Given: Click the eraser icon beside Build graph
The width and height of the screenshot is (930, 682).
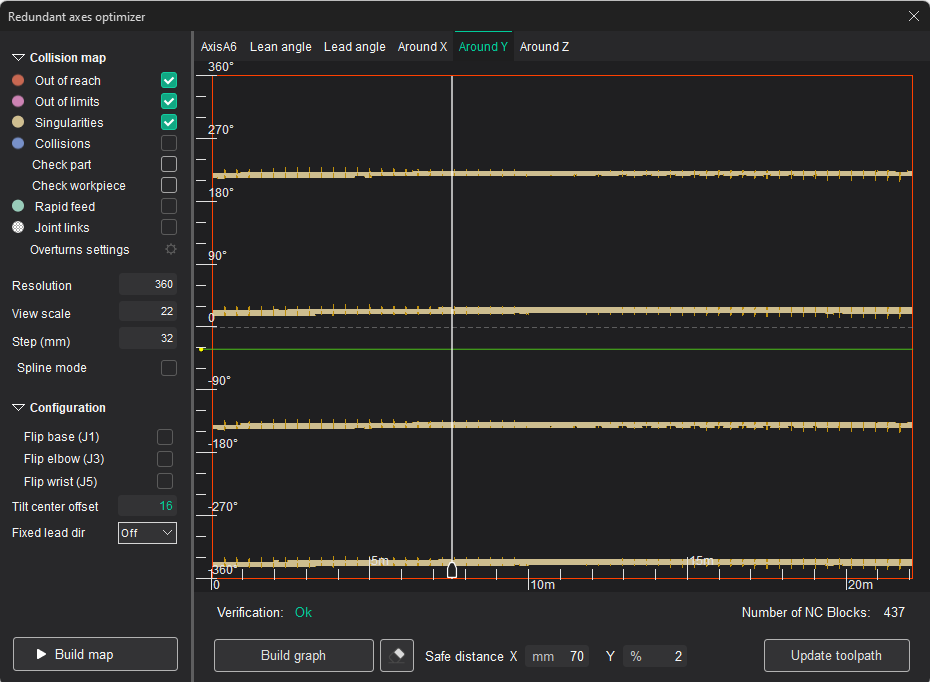Looking at the screenshot, I should [x=397, y=656].
